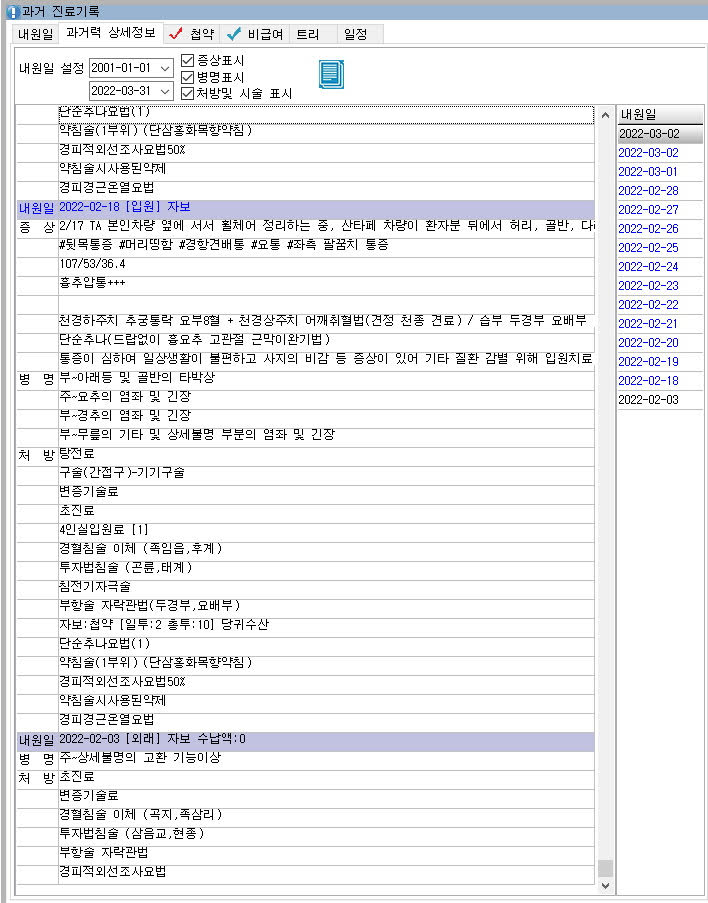Viewport: 708px width, 903px height.
Task: Select visit date 2022-02-03 in date list
Action: point(648,399)
